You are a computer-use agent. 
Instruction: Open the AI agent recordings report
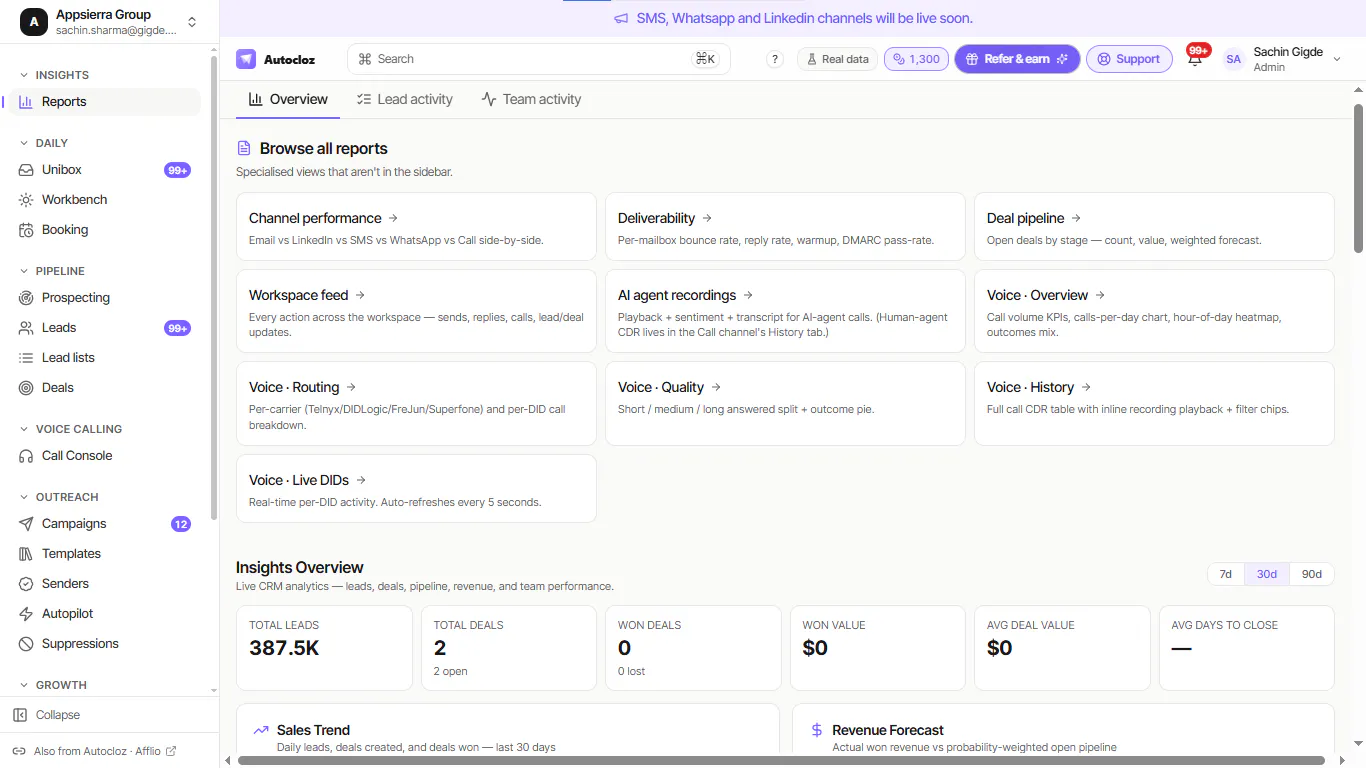click(785, 311)
